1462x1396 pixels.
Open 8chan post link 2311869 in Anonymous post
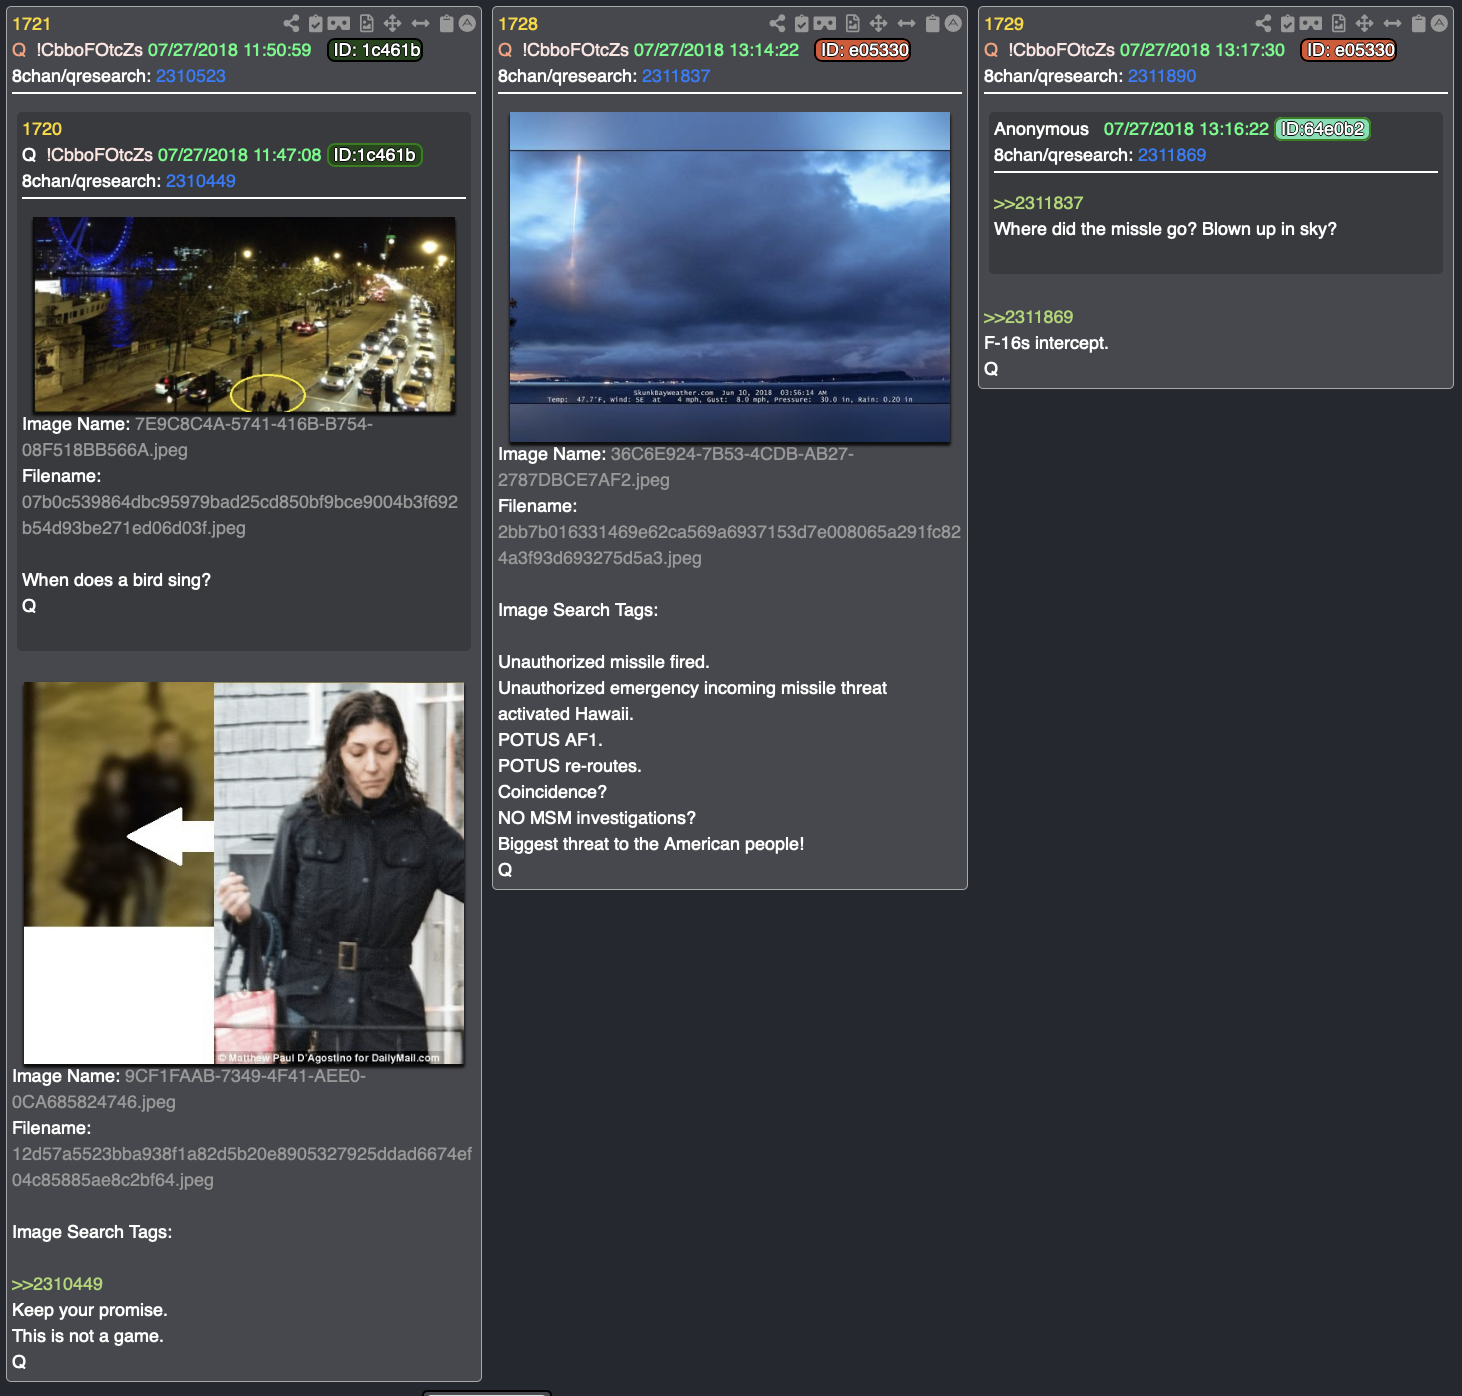point(1172,155)
